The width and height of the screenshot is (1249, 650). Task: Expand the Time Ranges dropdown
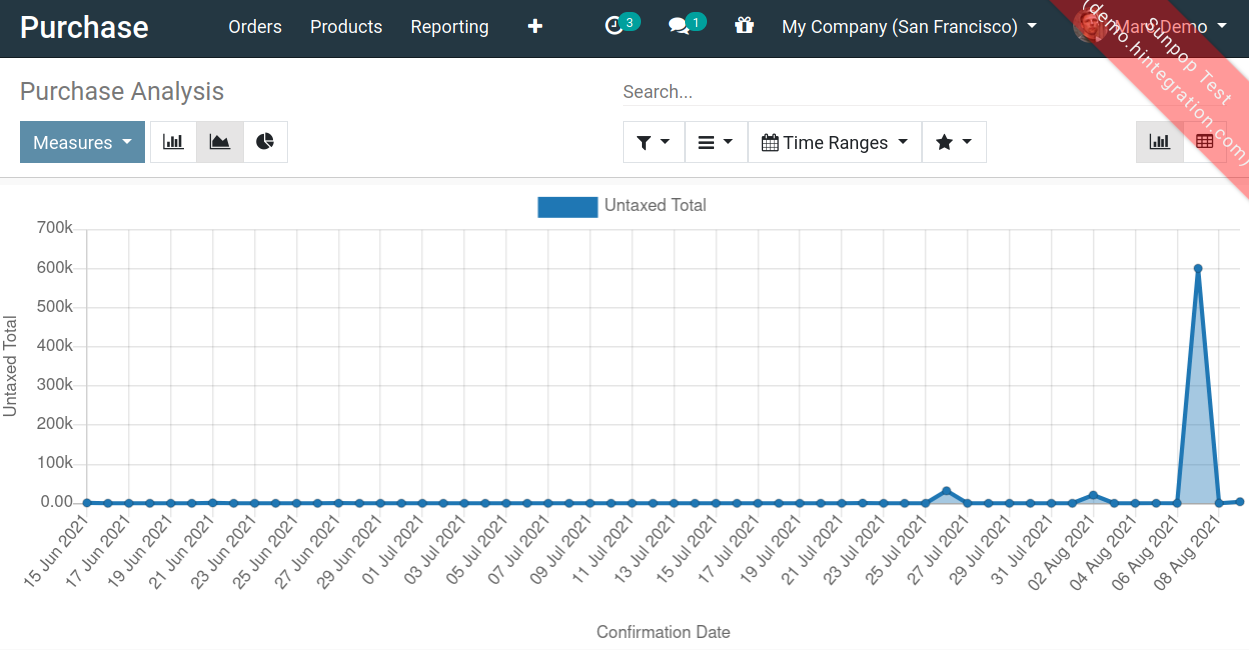pos(835,142)
